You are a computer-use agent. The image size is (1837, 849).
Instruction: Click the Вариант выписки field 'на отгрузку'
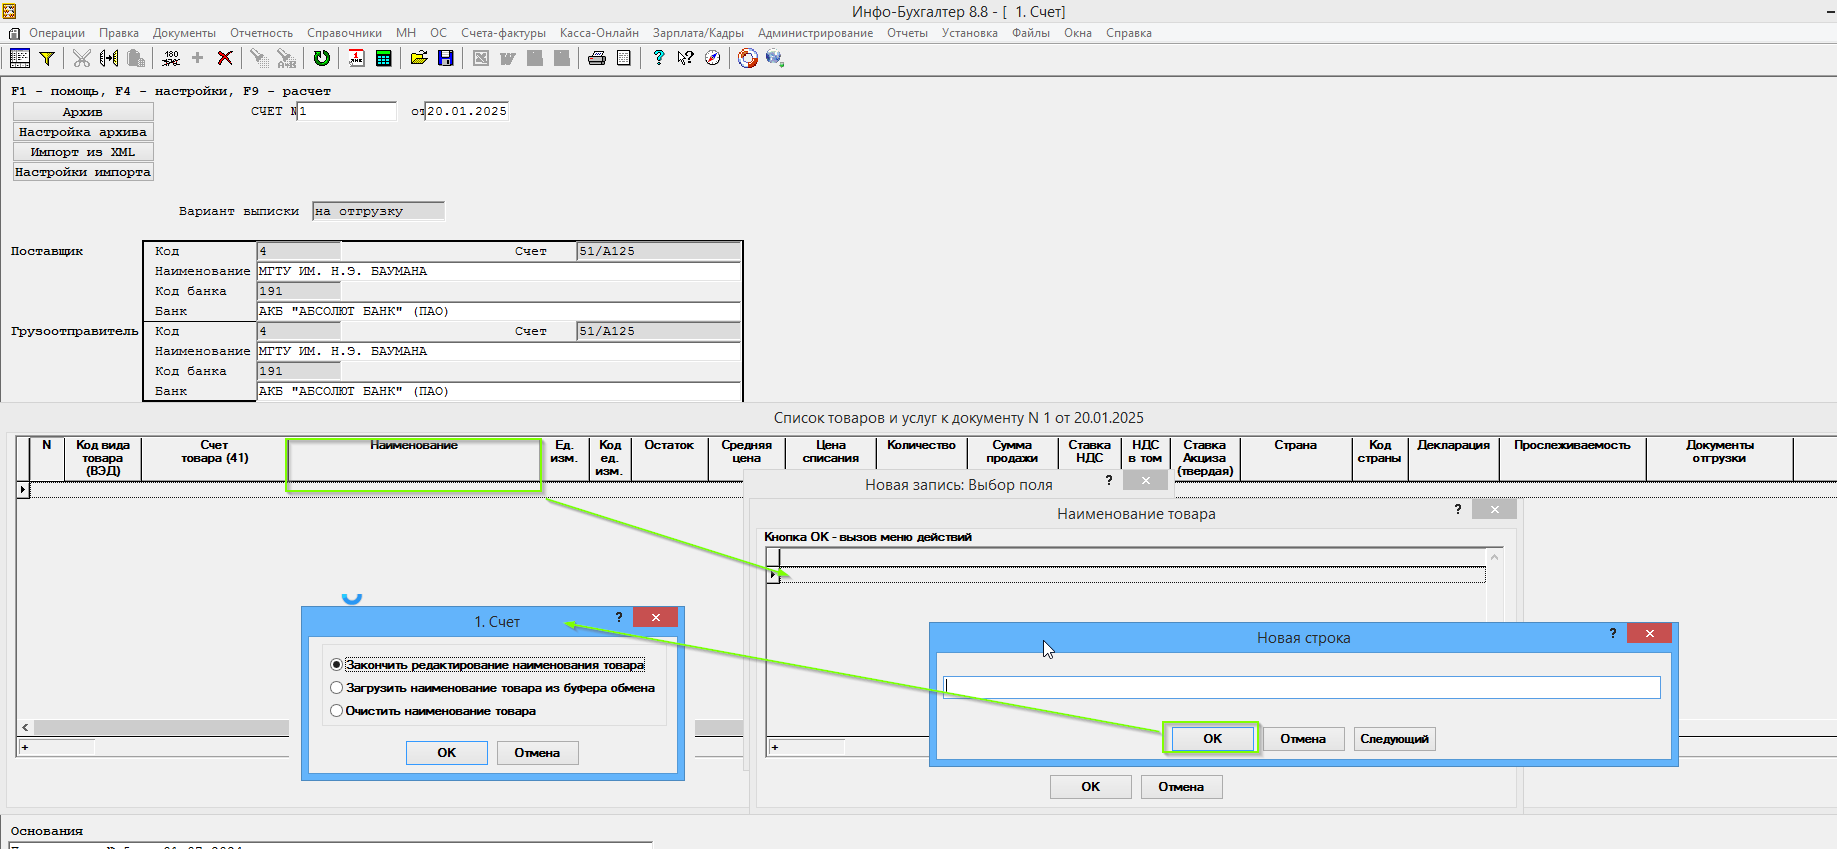coord(378,211)
